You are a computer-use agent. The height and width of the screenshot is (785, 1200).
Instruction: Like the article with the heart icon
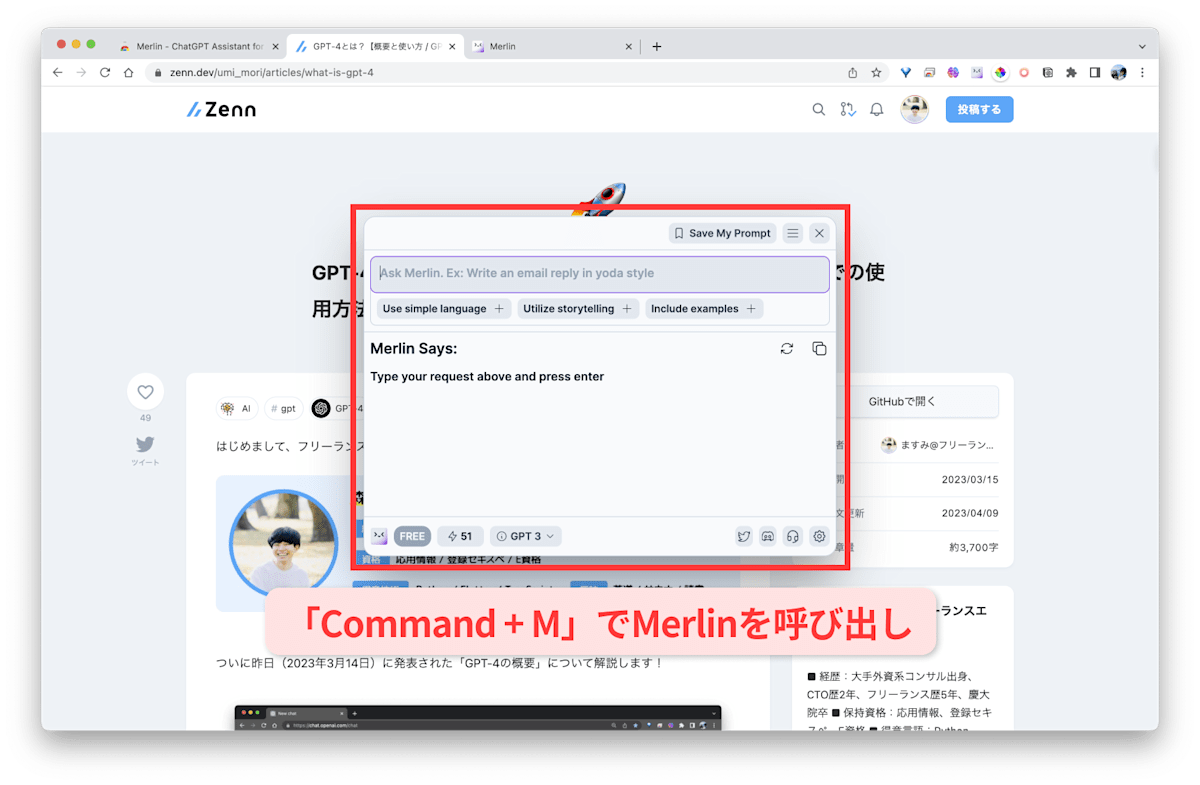tap(145, 392)
